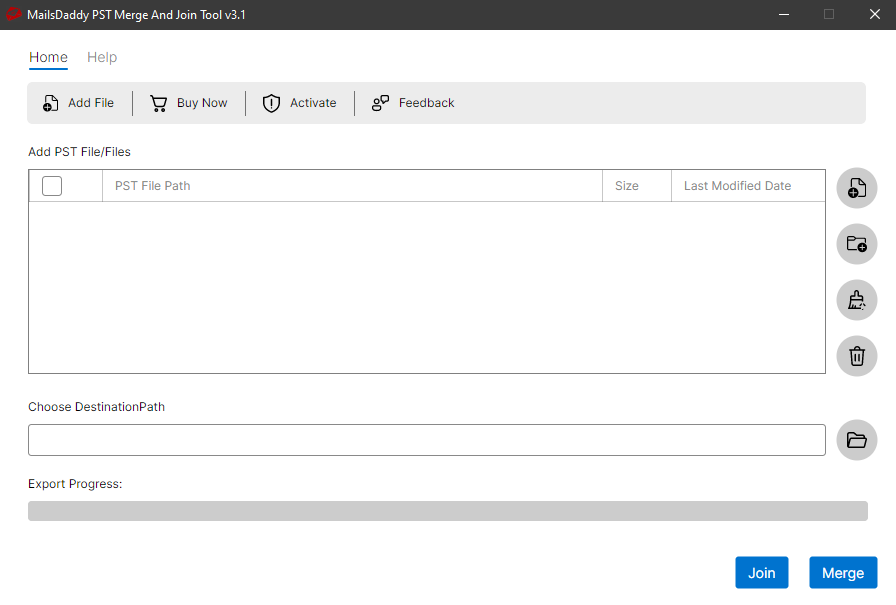Viewport: 896px width, 605px height.
Task: Switch to the Help tab
Action: (x=102, y=57)
